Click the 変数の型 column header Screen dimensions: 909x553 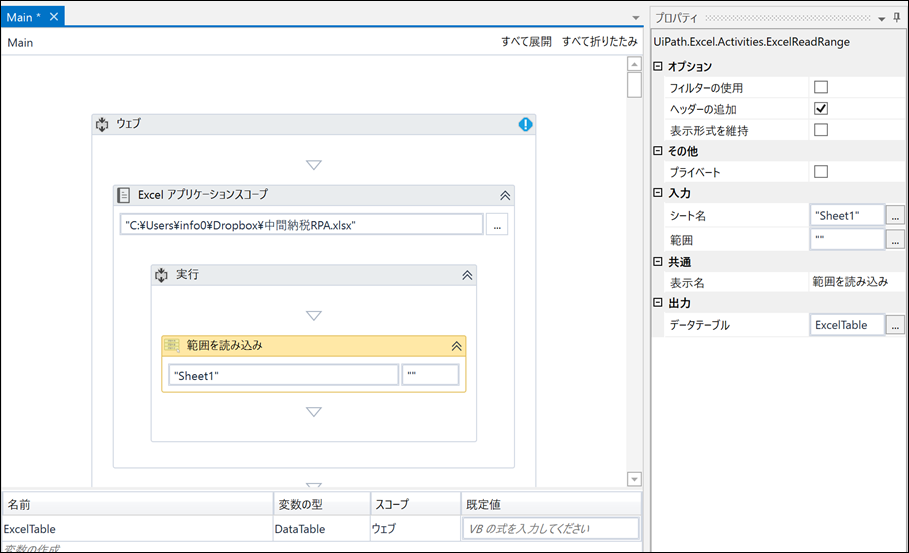(x=322, y=504)
